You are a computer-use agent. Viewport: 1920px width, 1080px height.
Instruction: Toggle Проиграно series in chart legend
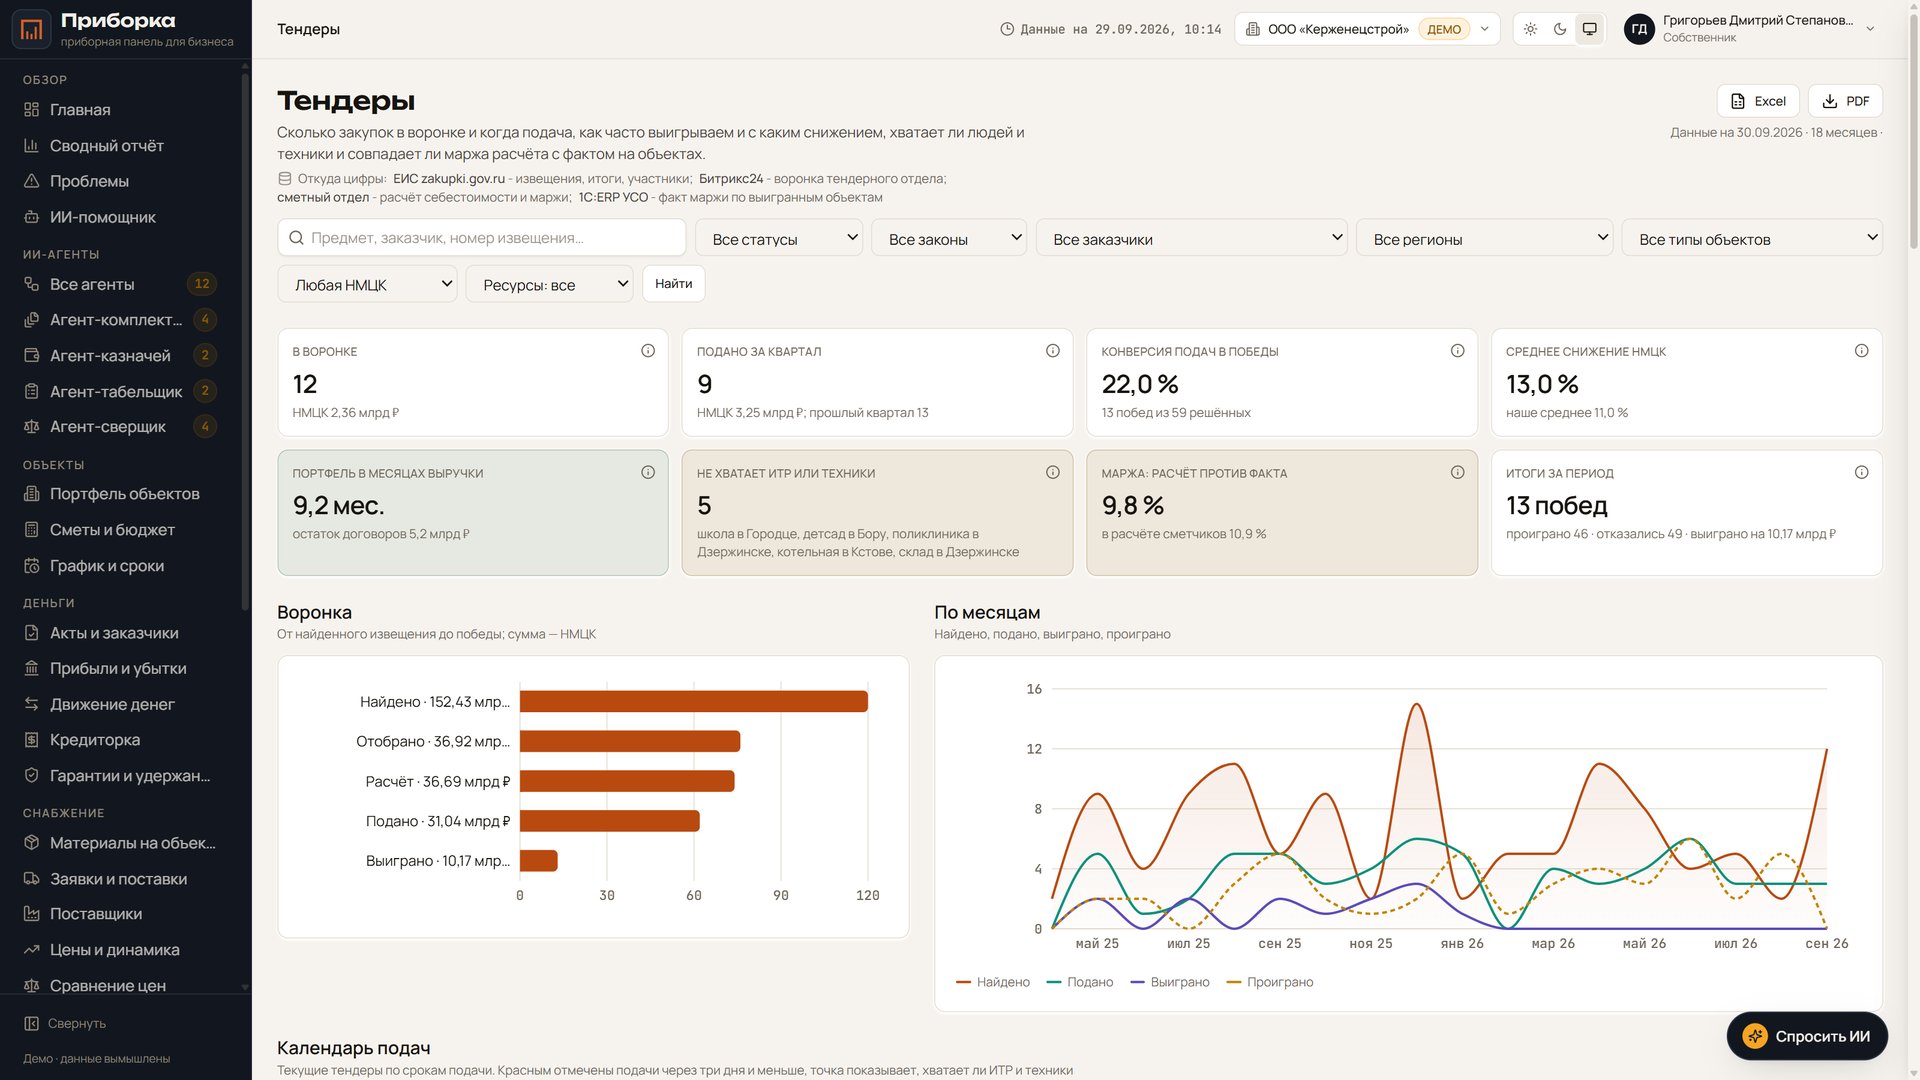[x=1269, y=982]
